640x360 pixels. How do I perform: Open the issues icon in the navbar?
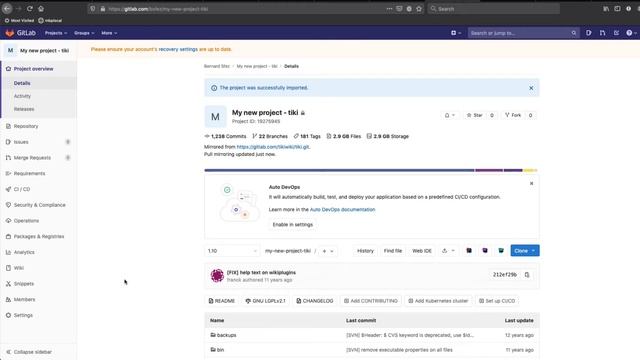(x=589, y=33)
